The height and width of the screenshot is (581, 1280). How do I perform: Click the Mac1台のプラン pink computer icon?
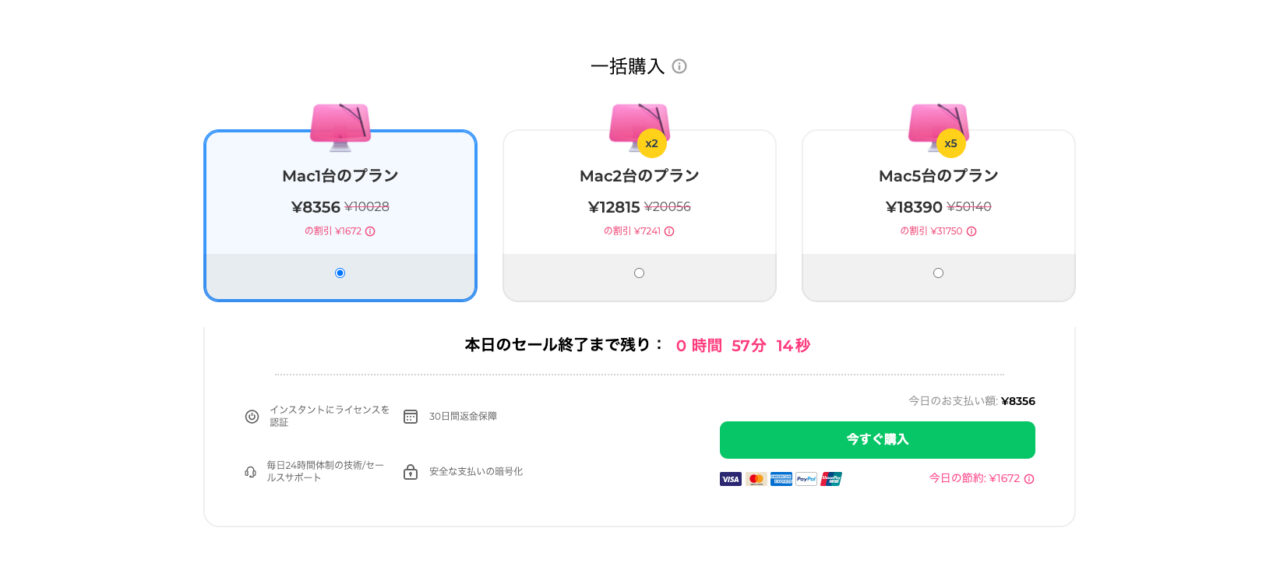[x=340, y=126]
